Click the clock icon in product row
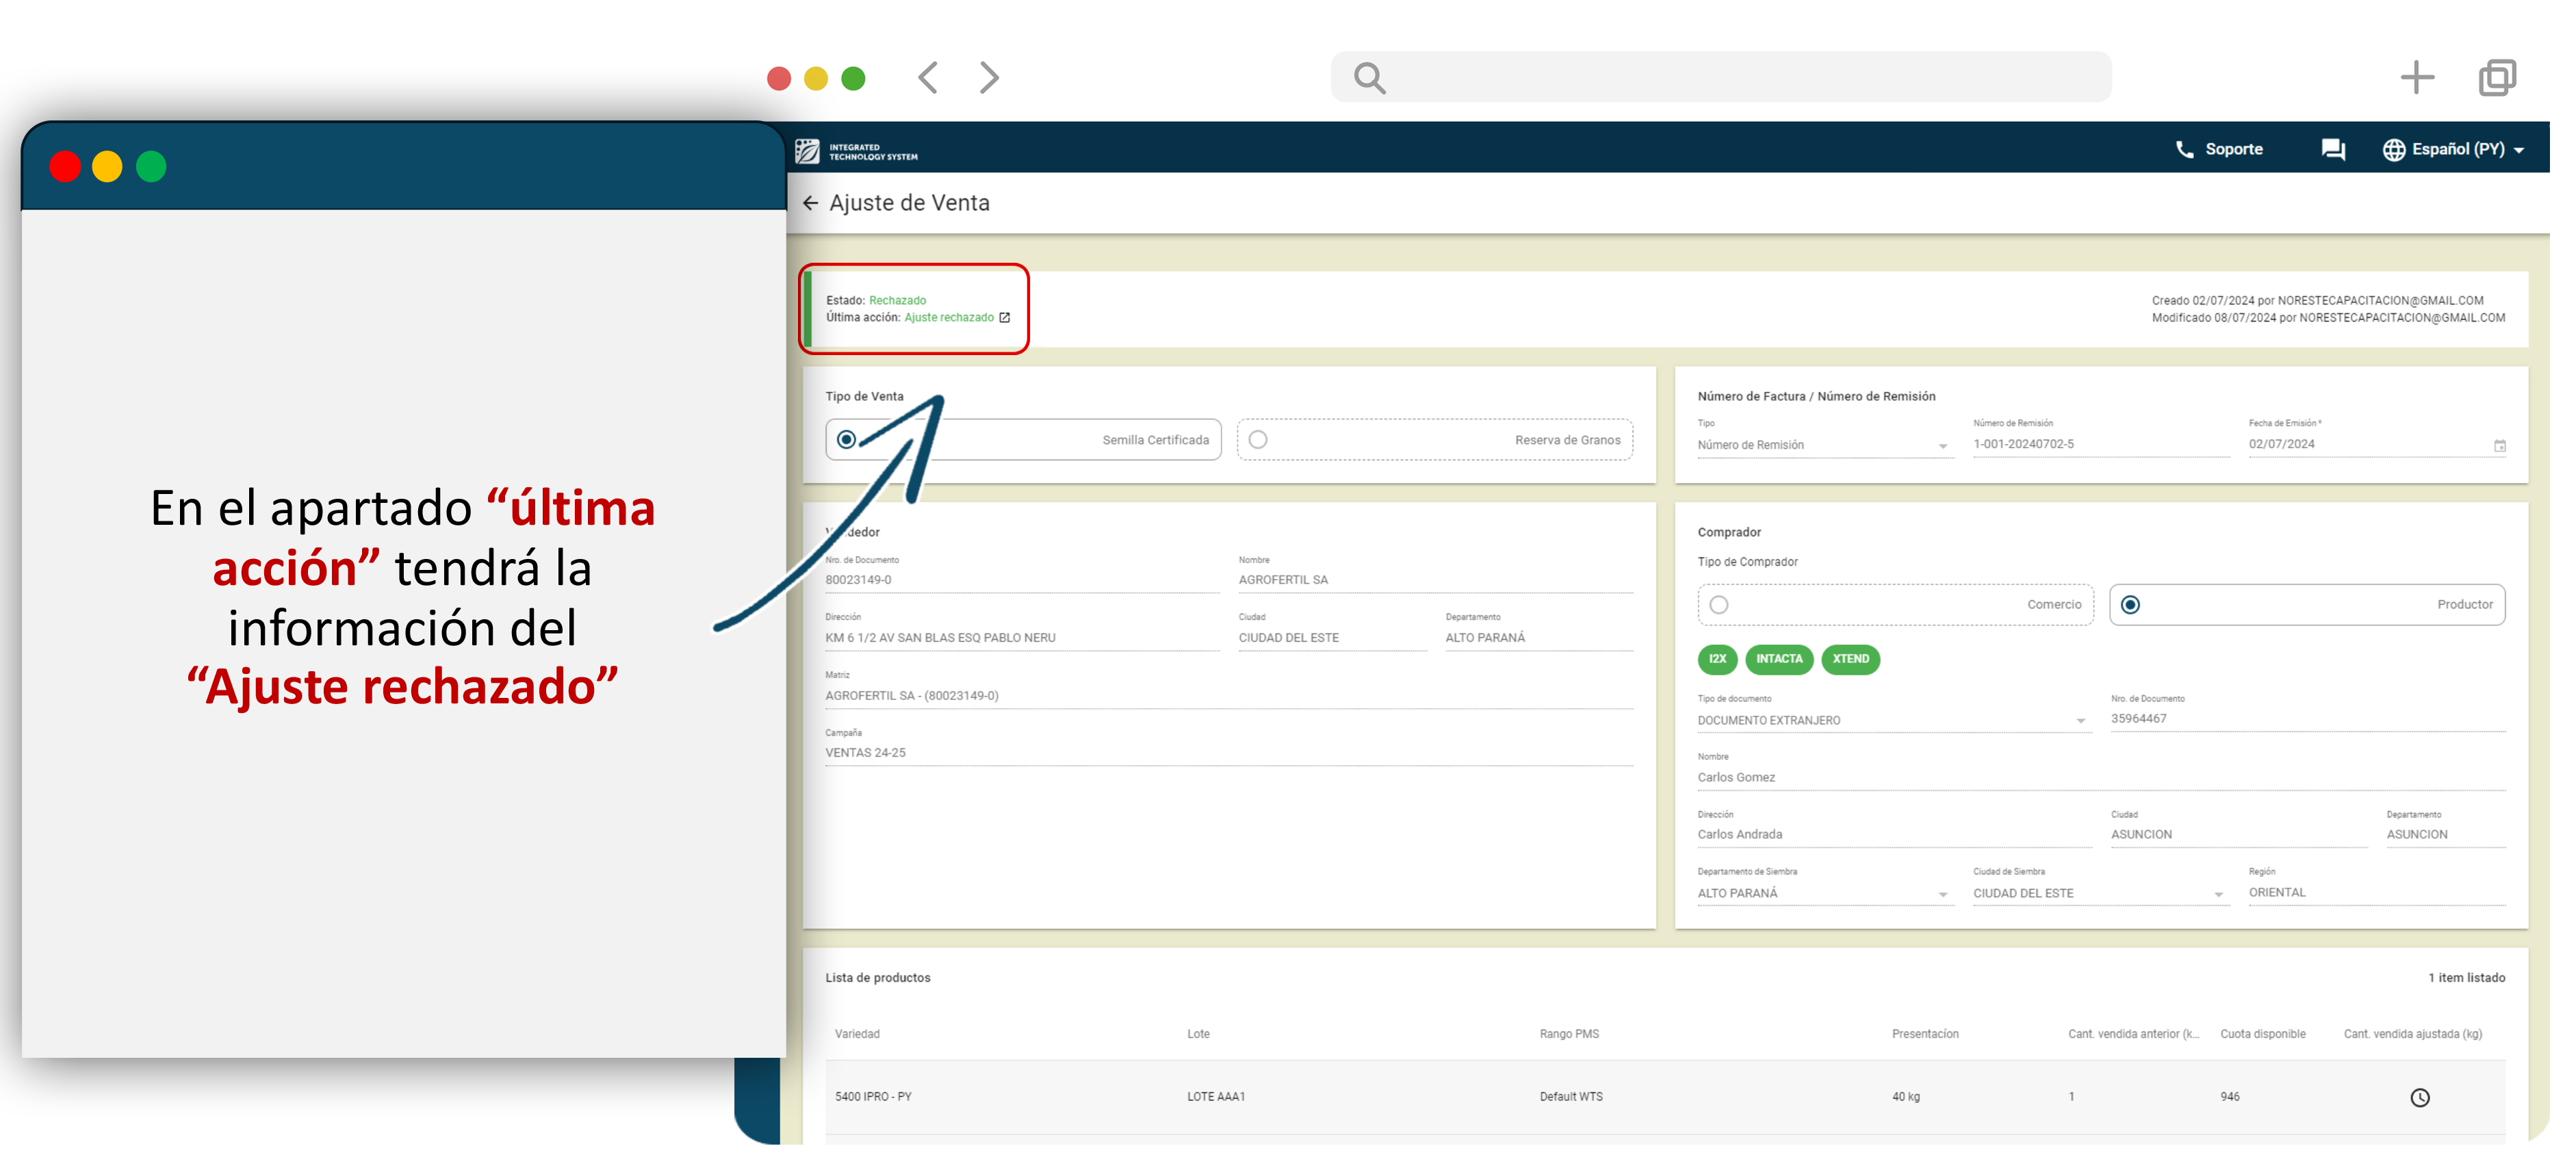The width and height of the screenshot is (2576, 1170). coord(2419,1098)
